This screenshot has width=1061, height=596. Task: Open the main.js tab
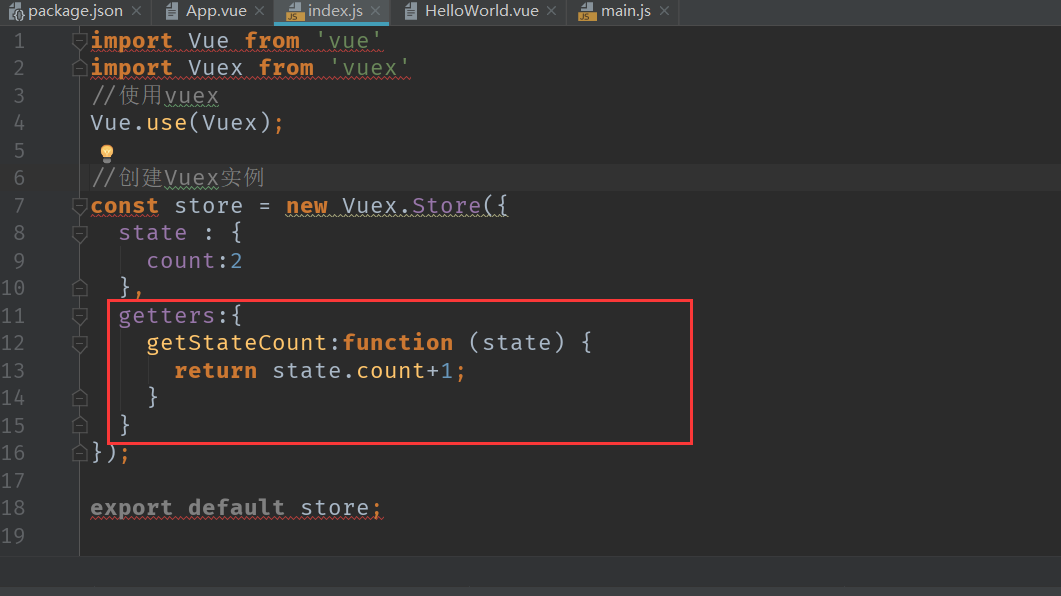point(625,12)
